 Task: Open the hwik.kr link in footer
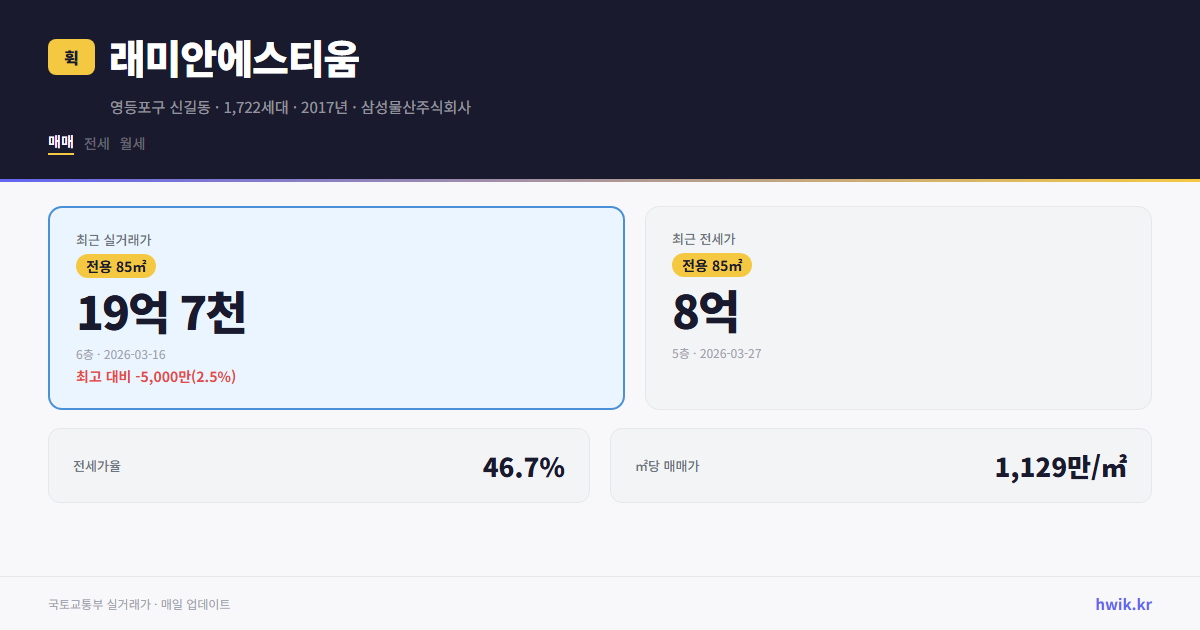pos(1122,603)
